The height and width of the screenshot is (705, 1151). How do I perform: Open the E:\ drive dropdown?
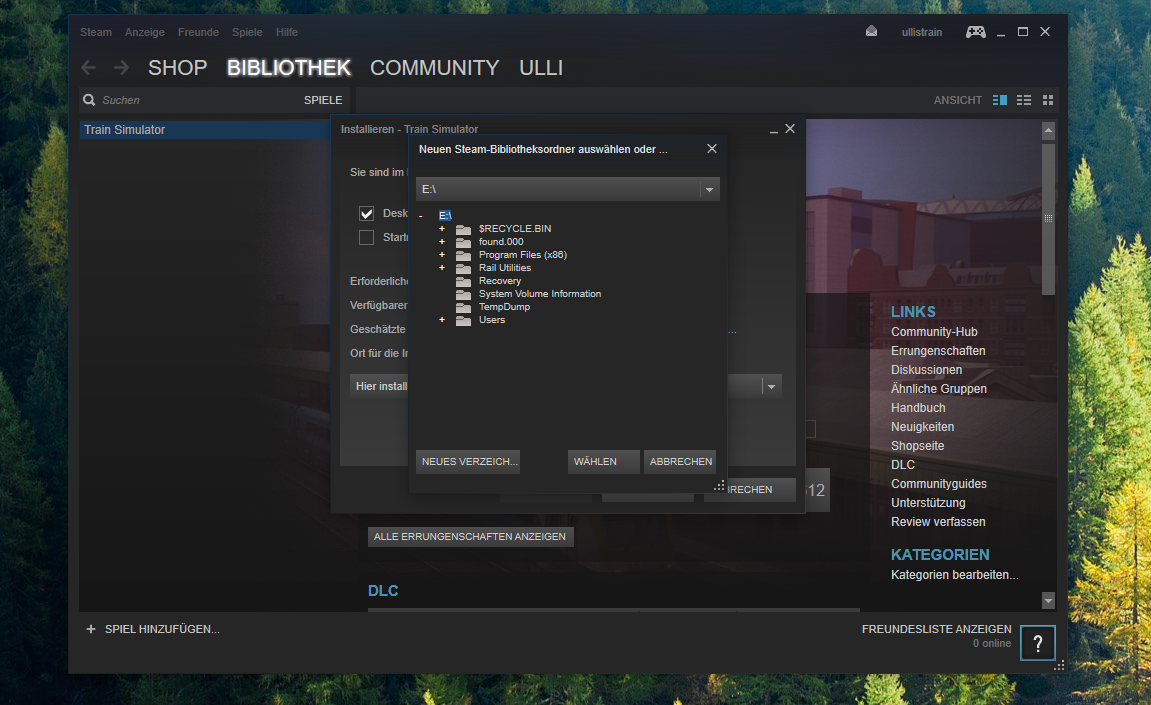[x=709, y=189]
